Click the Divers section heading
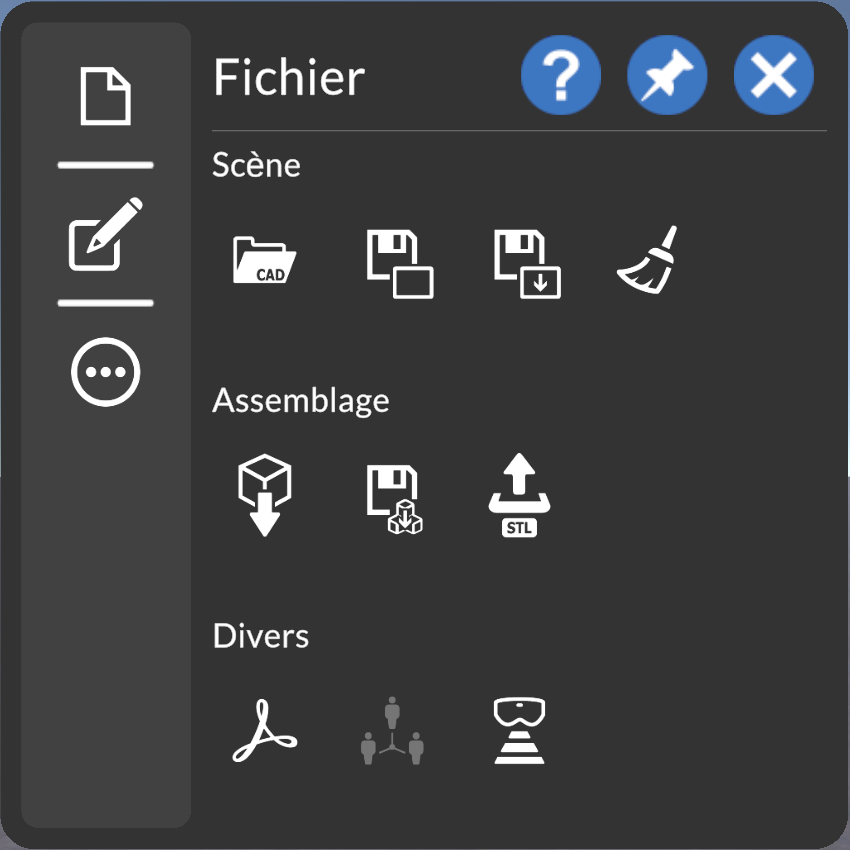Image resolution: width=850 pixels, height=850 pixels. coord(261,636)
